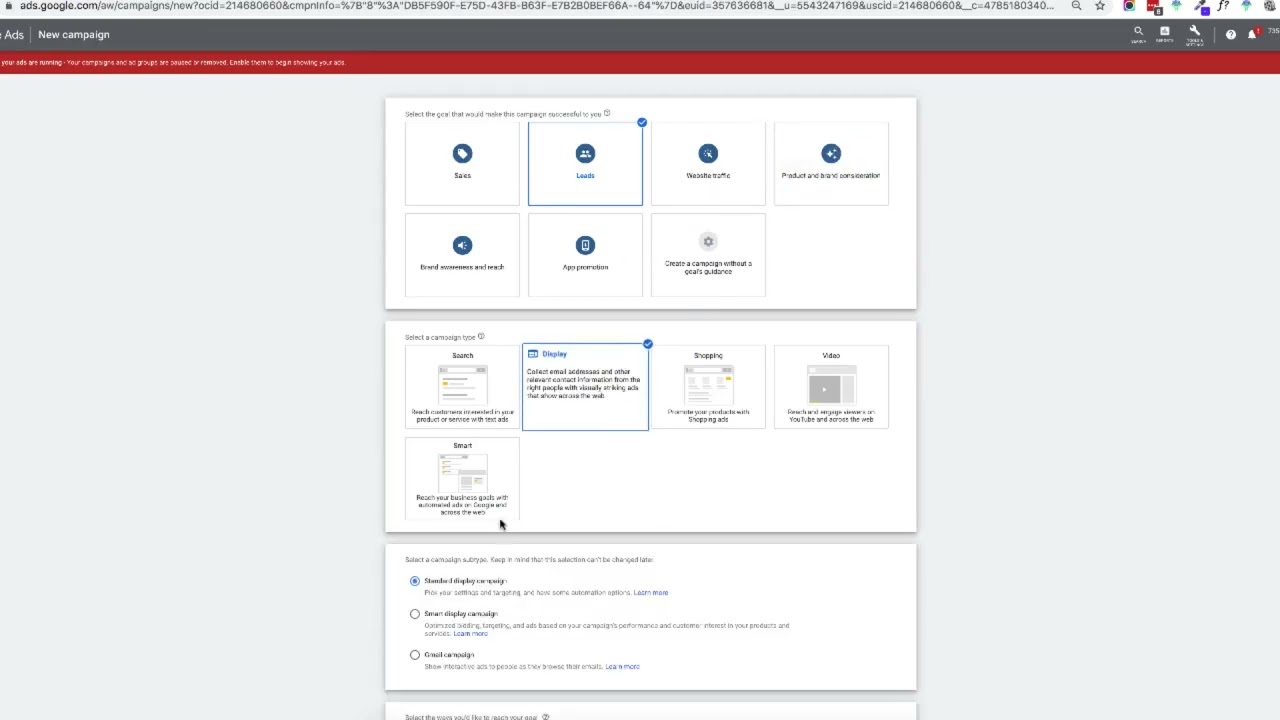Choose the Display campaign type
Screen dimensions: 1280x720
pos(585,387)
